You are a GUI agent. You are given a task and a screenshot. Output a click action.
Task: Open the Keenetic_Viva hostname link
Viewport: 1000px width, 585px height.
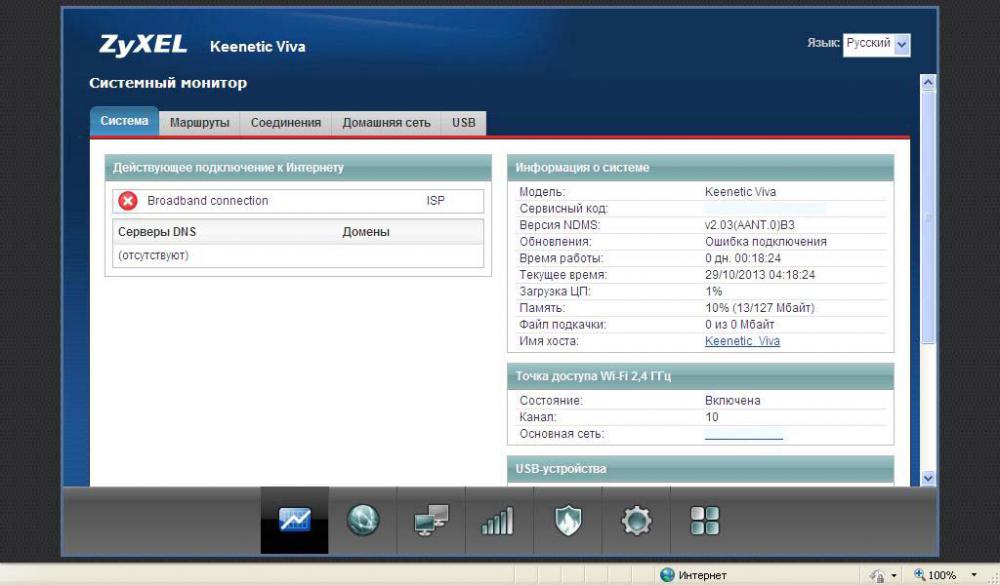click(742, 341)
